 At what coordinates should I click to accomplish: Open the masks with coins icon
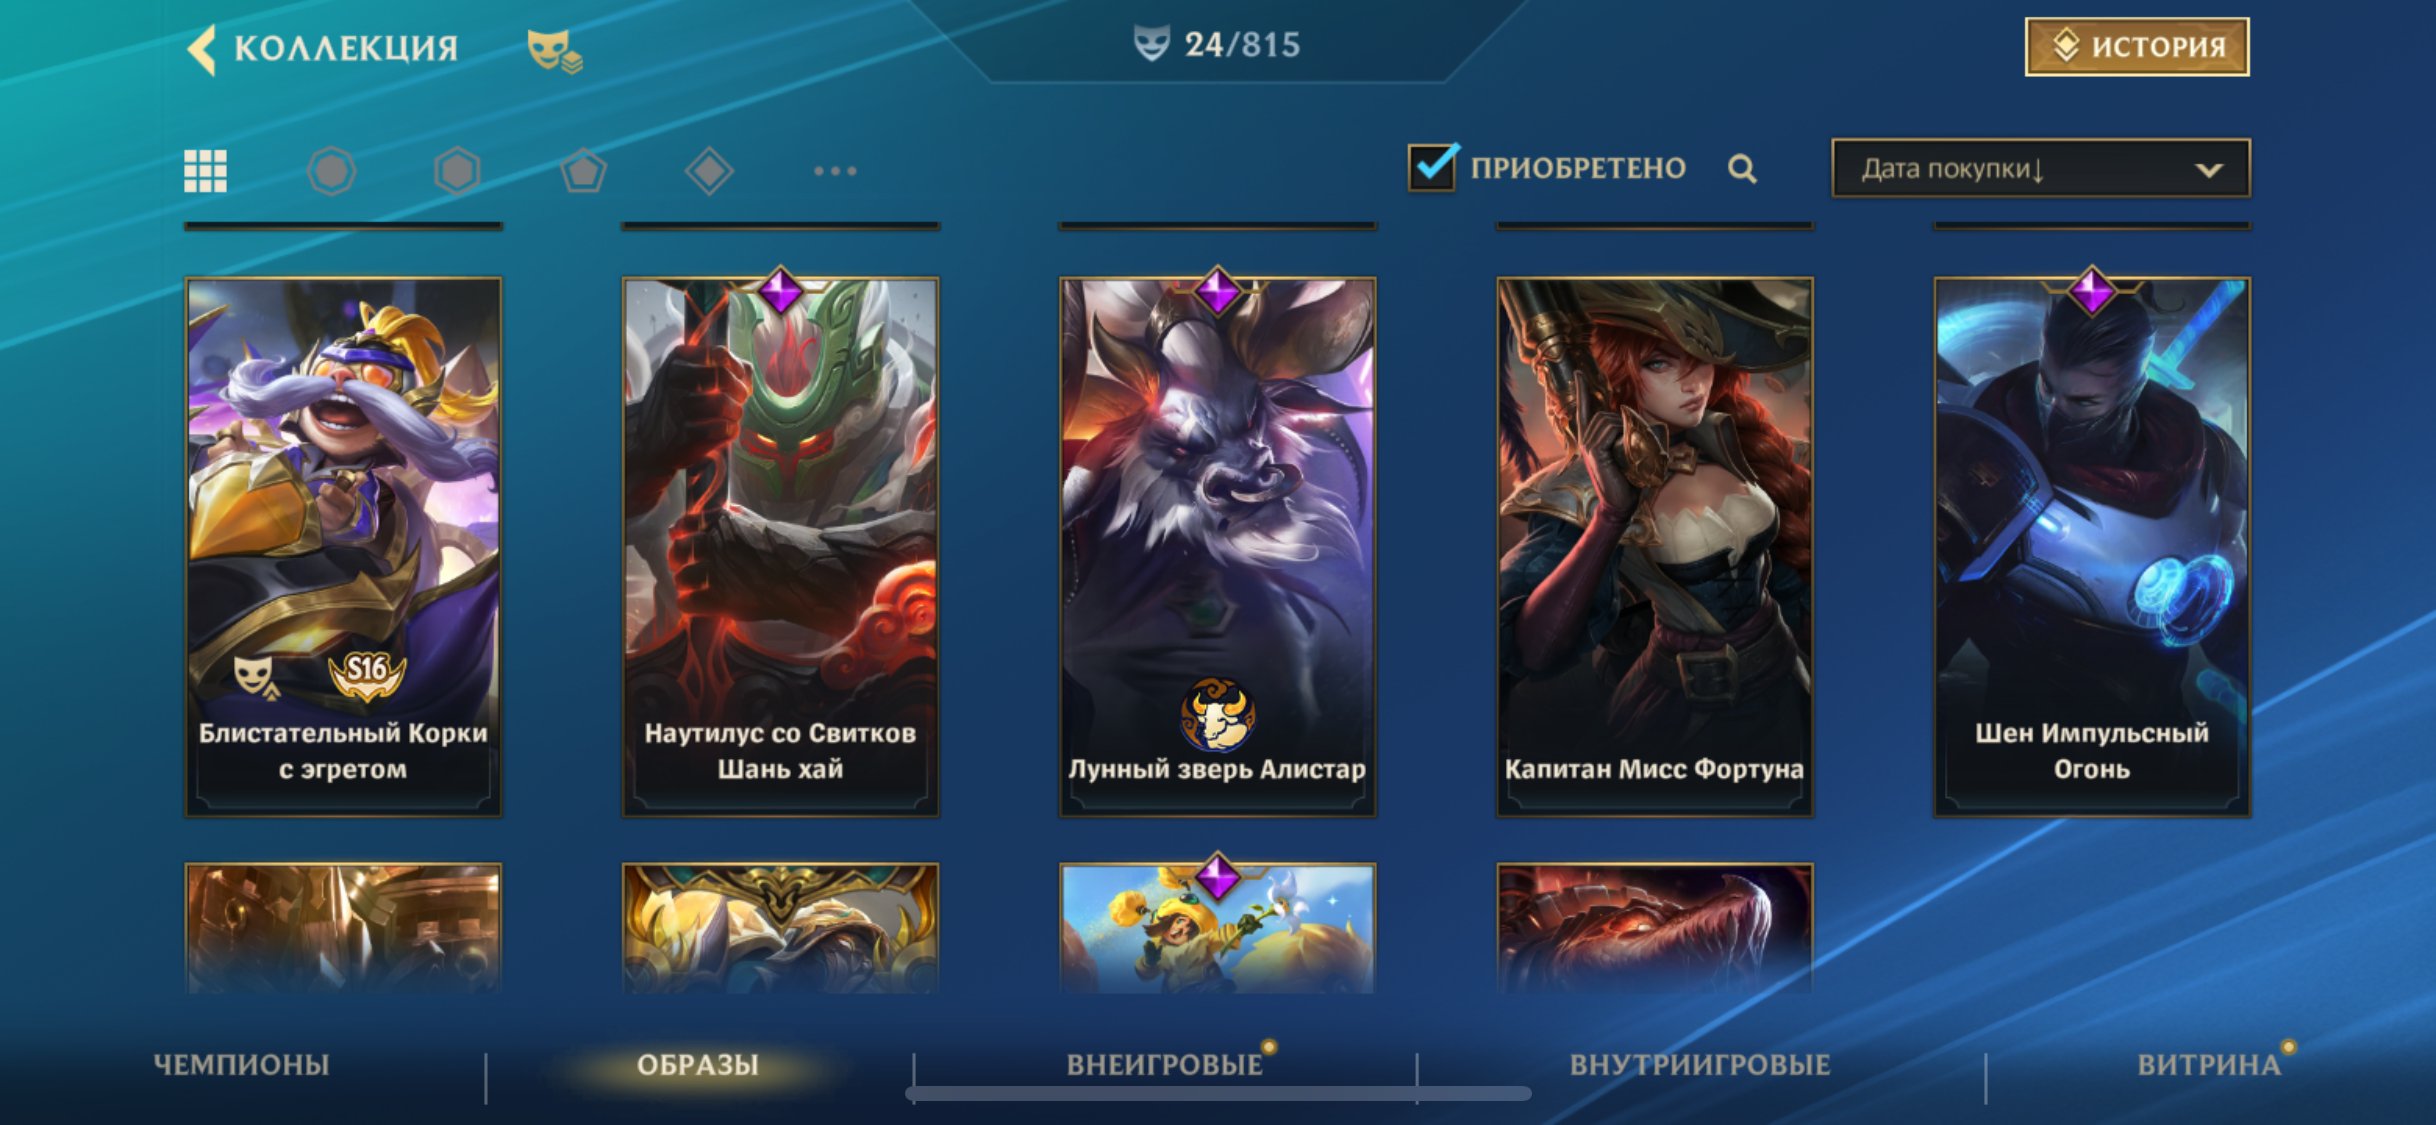(555, 50)
